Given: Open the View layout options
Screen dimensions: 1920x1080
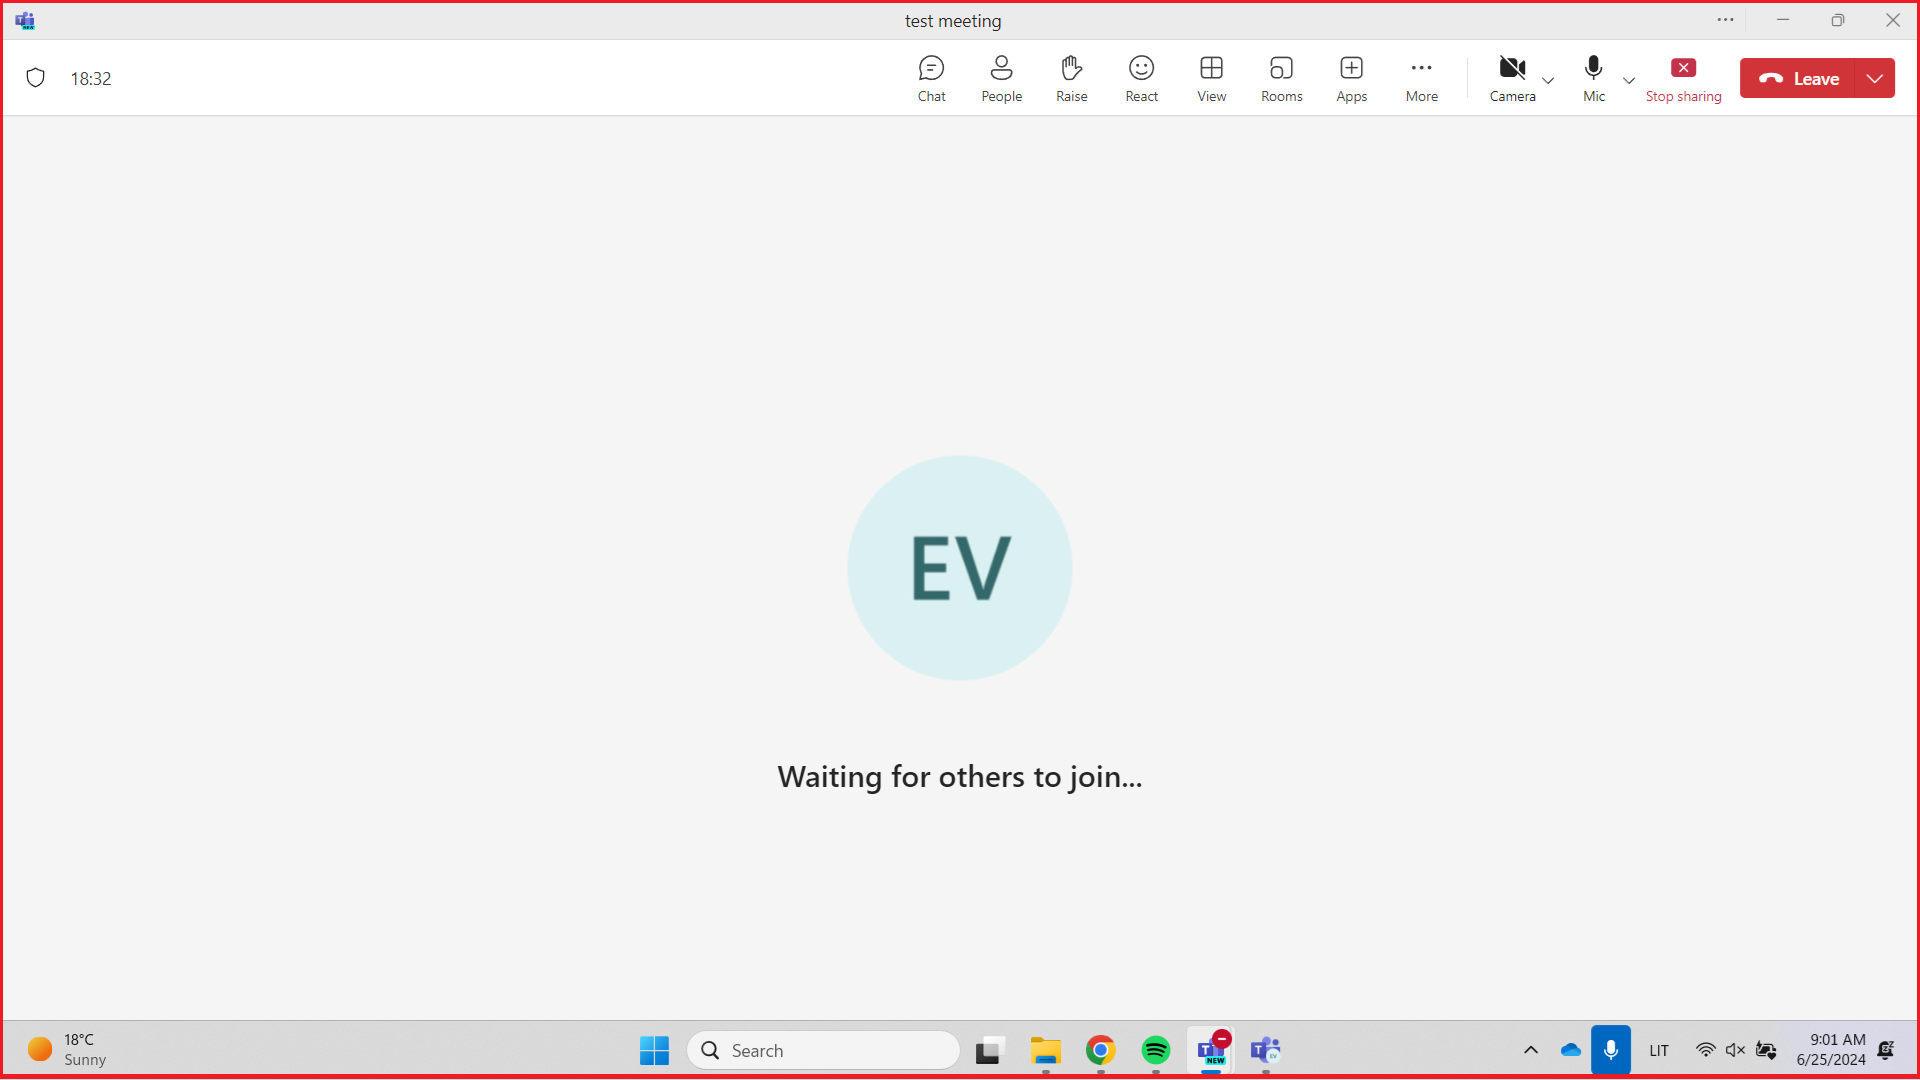Looking at the screenshot, I should tap(1211, 78).
